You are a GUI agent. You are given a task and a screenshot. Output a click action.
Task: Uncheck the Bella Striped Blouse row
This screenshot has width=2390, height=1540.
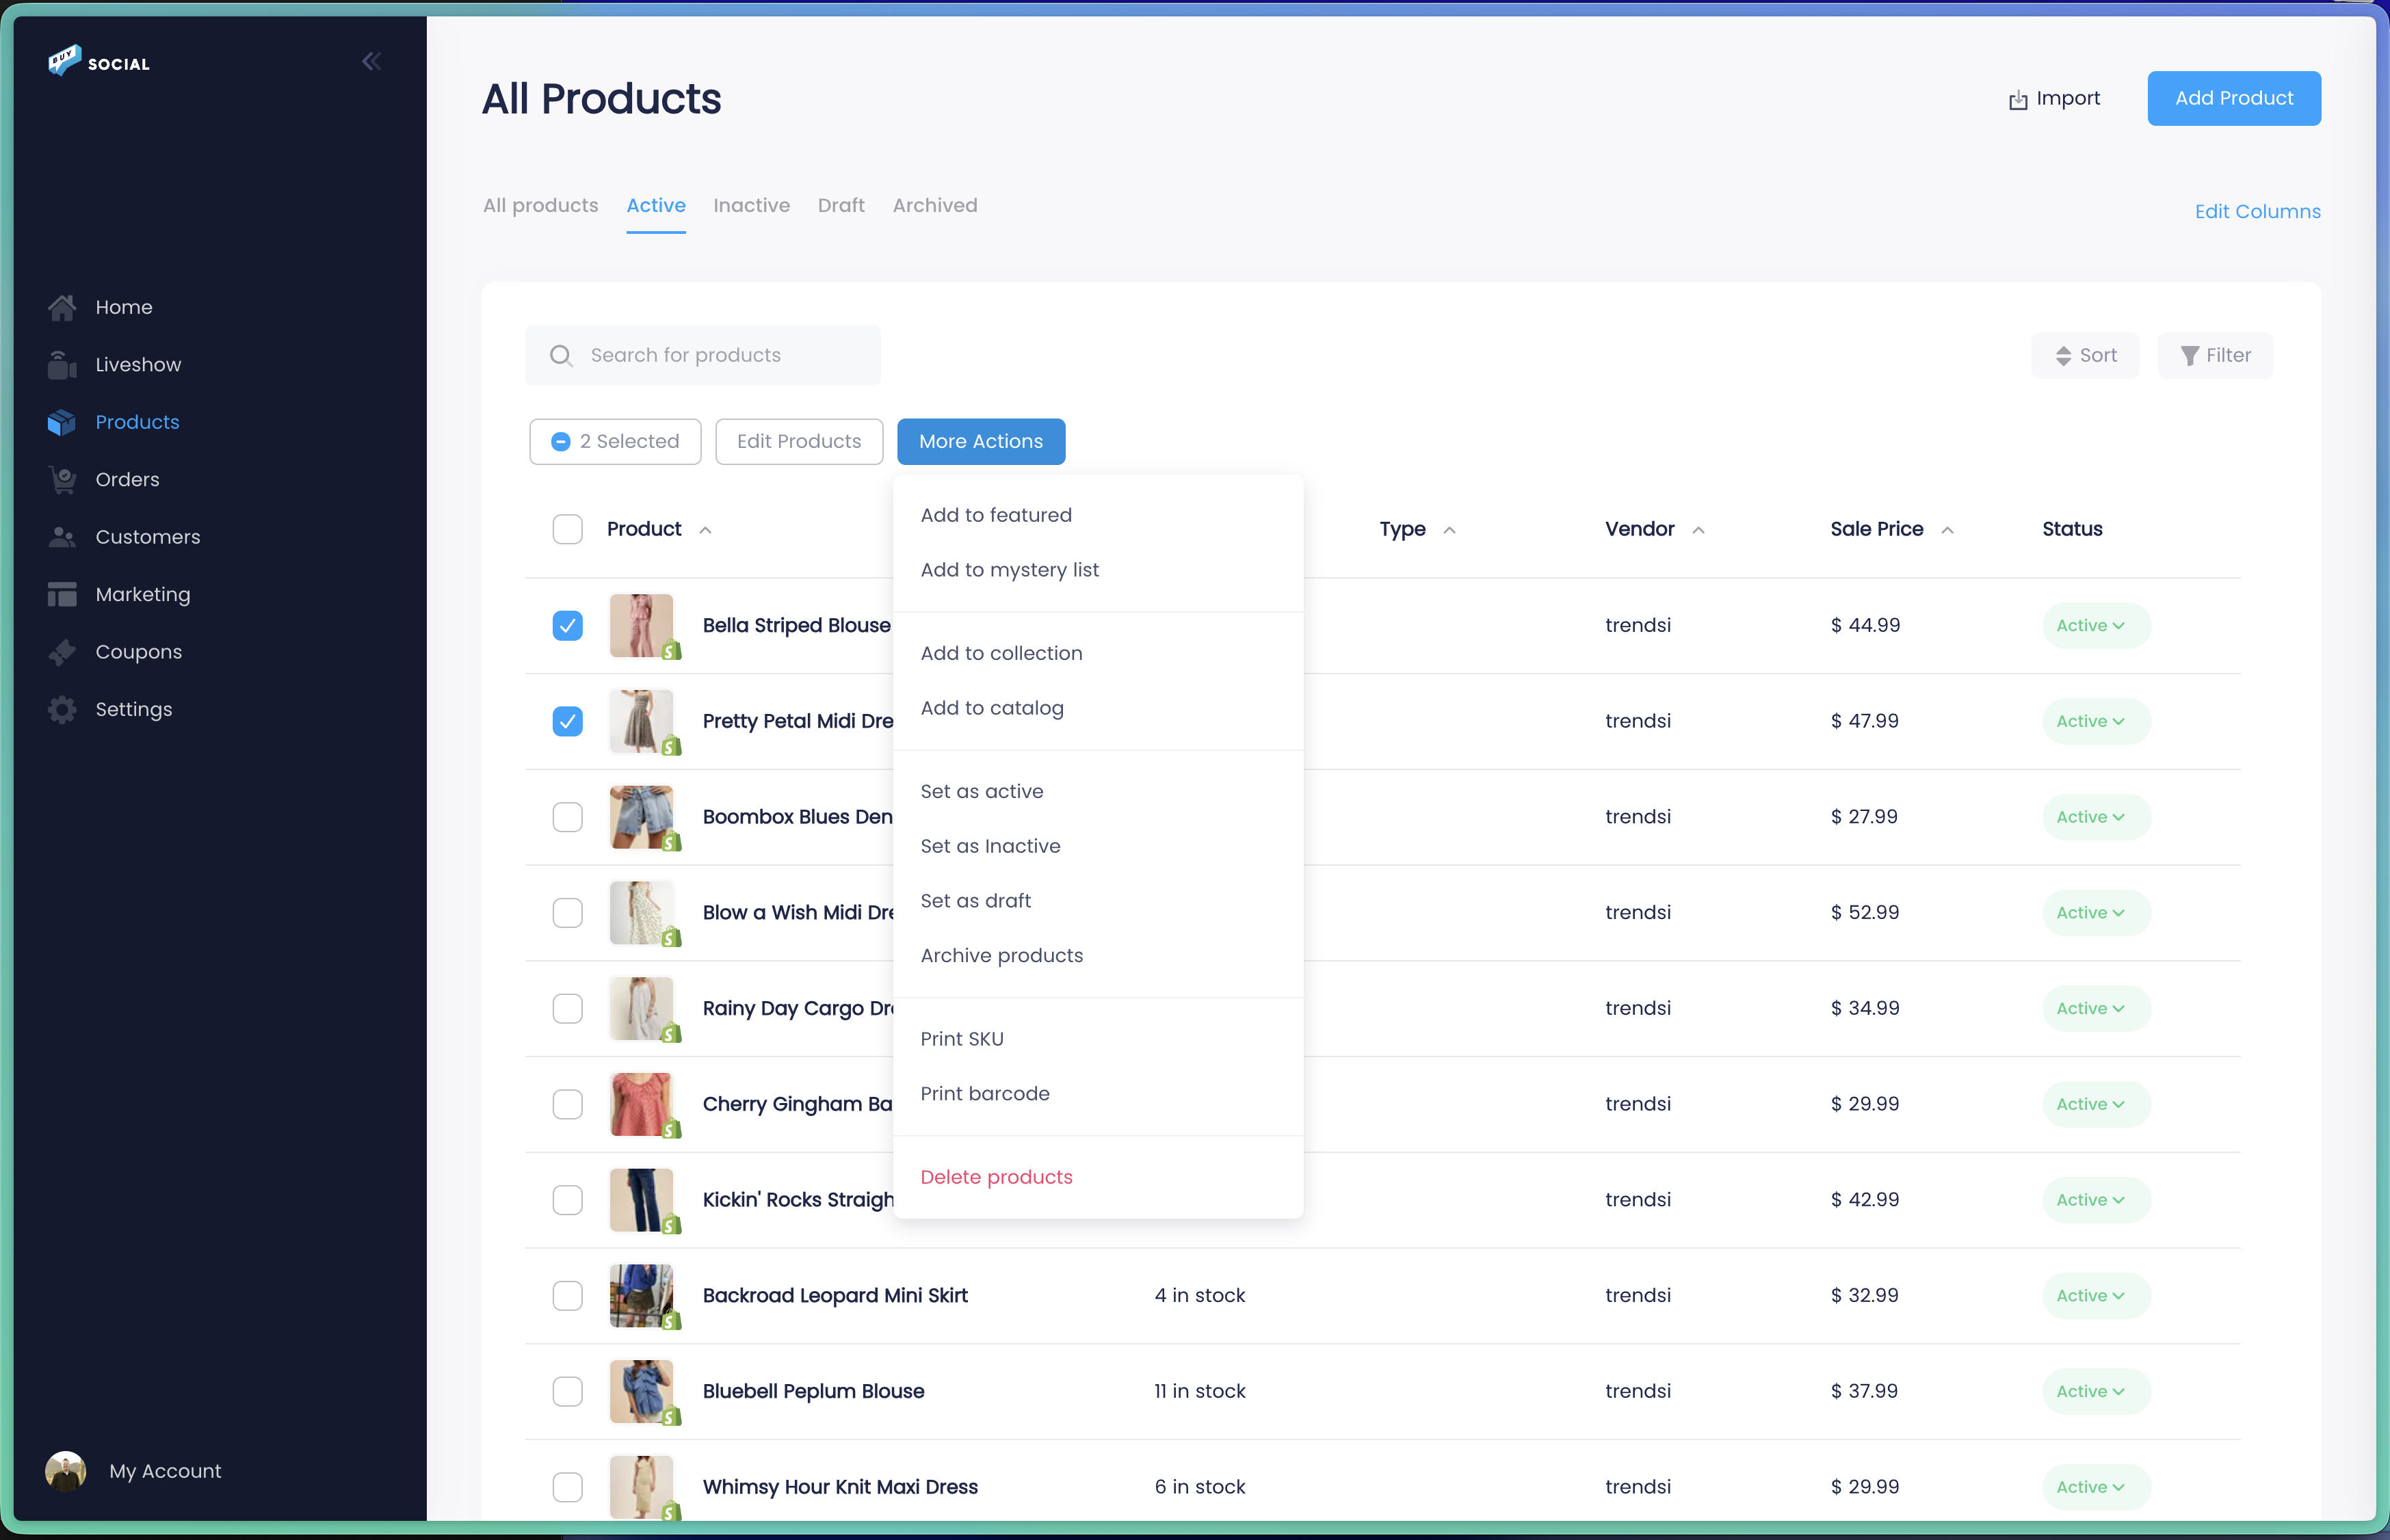coord(567,625)
